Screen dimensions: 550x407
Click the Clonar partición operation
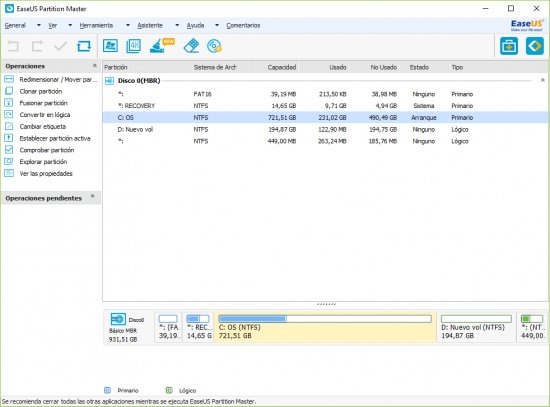coord(41,91)
